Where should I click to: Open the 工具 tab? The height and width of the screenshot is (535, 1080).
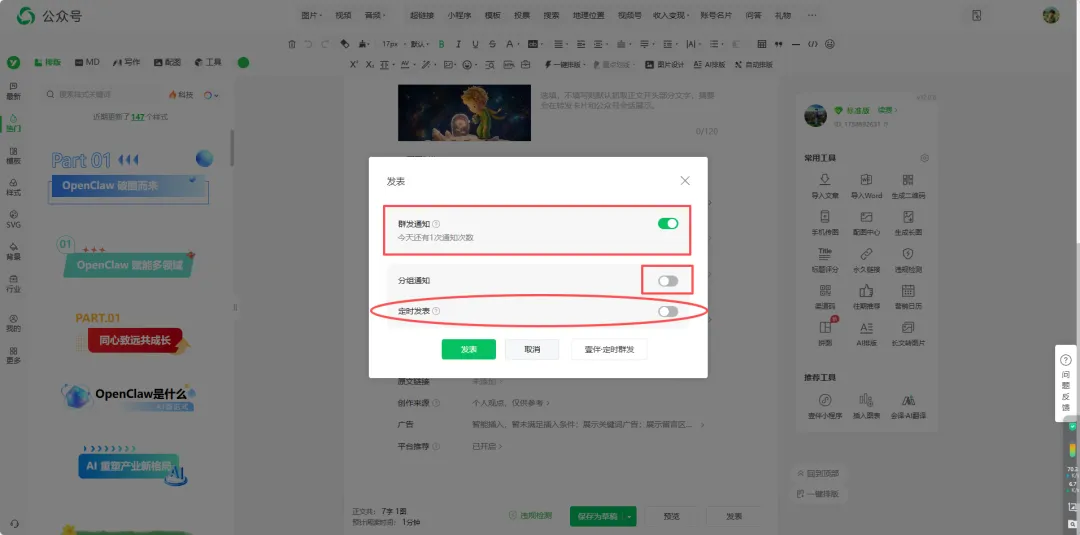[x=208, y=62]
